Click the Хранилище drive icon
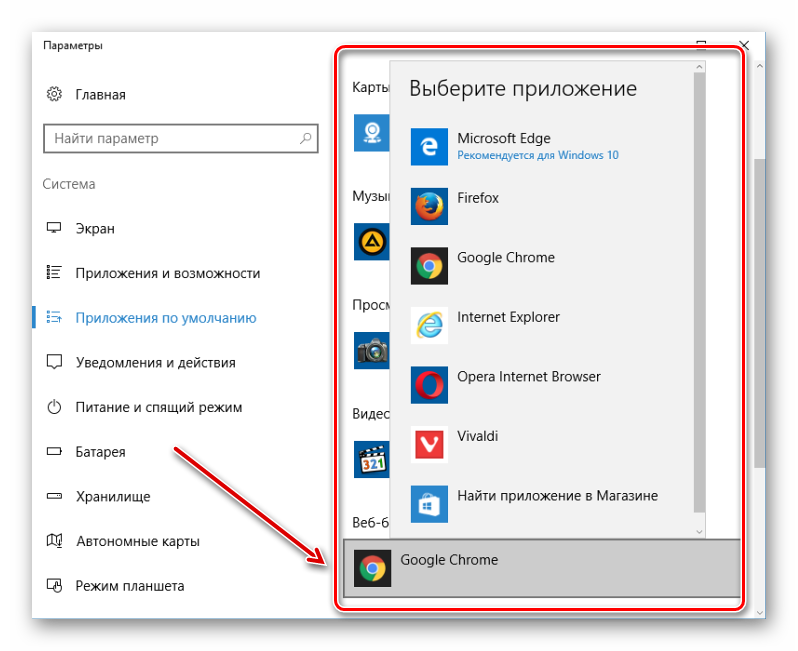This screenshot has height=651, width=798. click(54, 496)
